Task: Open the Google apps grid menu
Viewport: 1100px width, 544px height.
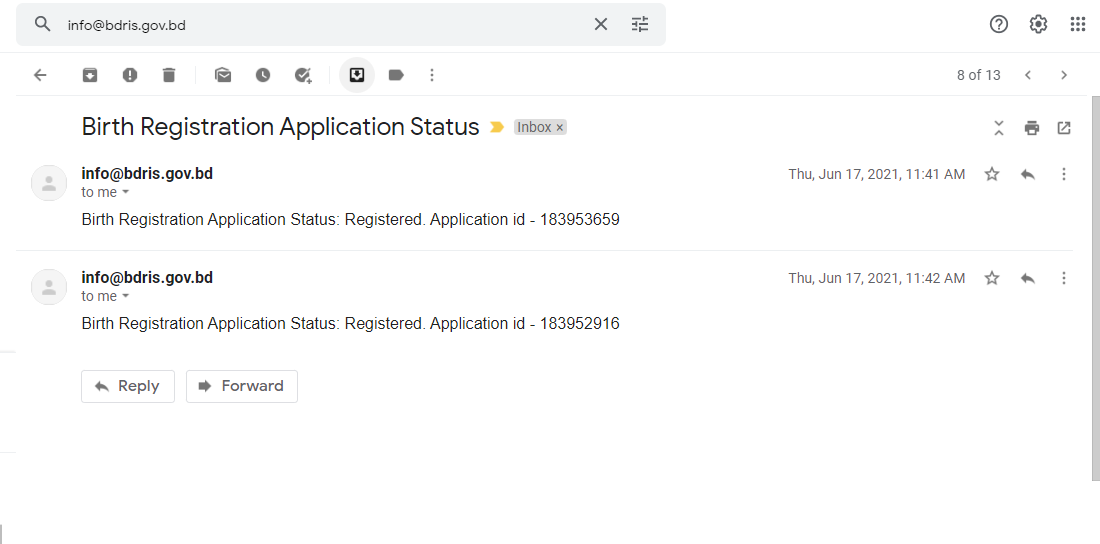Action: [x=1078, y=24]
